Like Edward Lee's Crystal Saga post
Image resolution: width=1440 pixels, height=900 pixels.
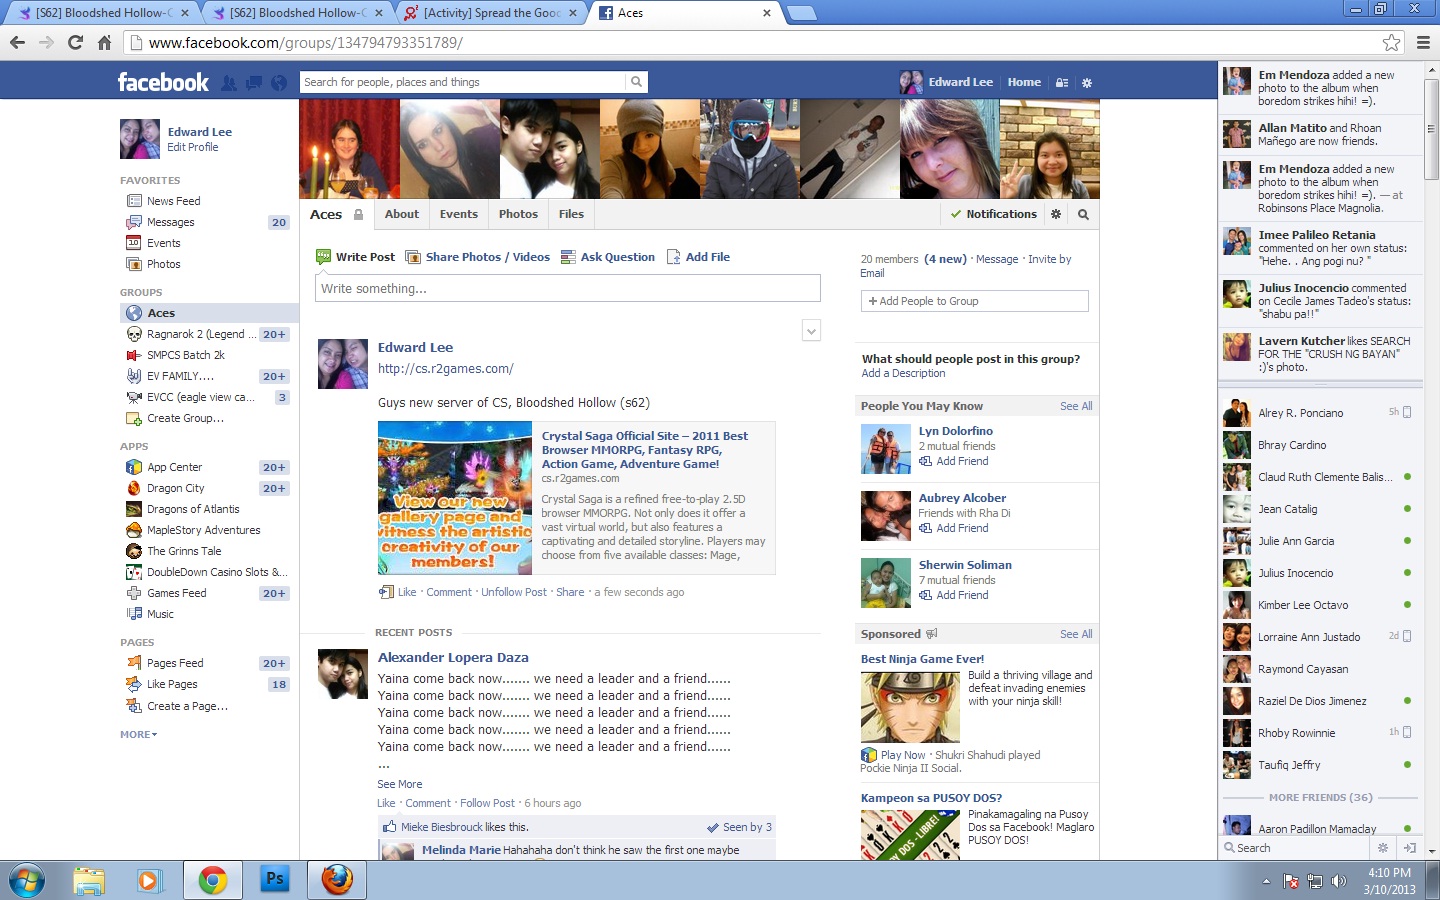coord(406,592)
